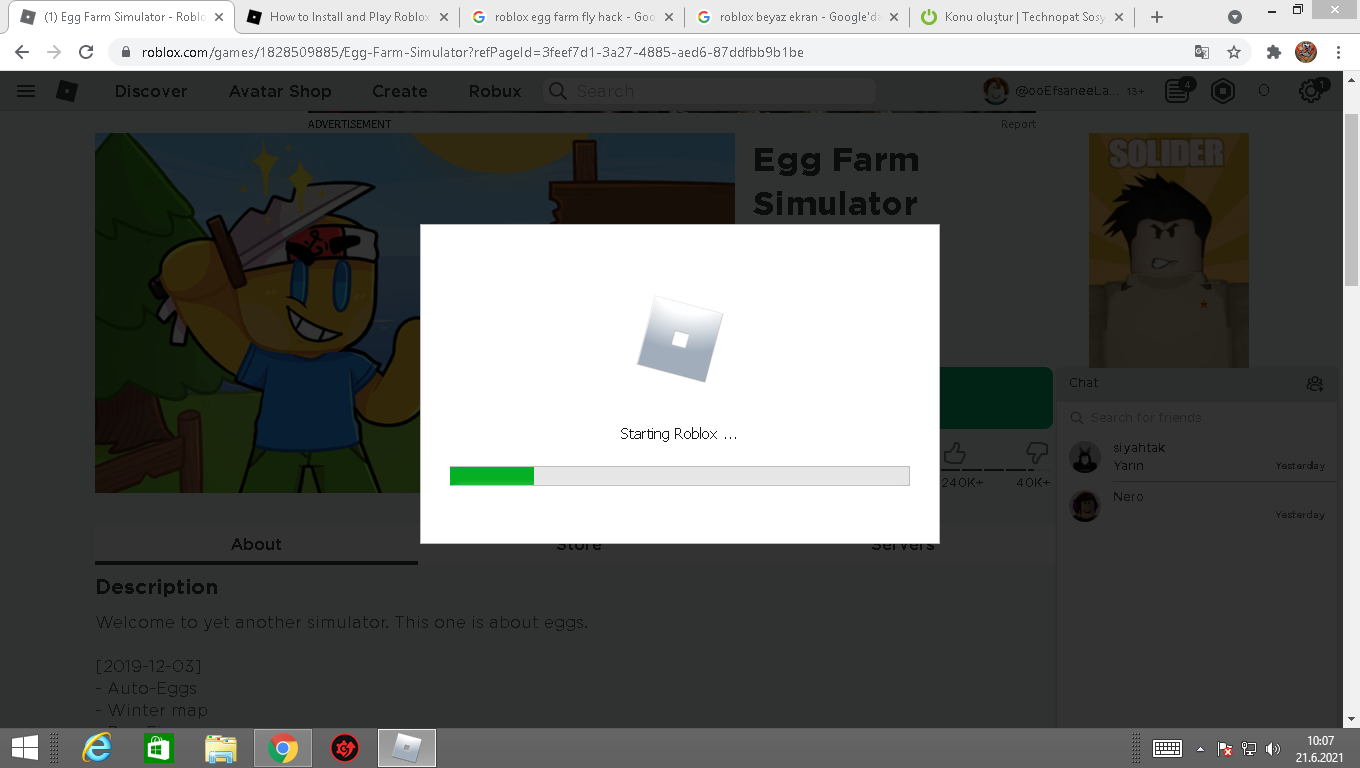Open the Chrome extensions puzzle icon
This screenshot has height=768, width=1360.
(x=1273, y=52)
